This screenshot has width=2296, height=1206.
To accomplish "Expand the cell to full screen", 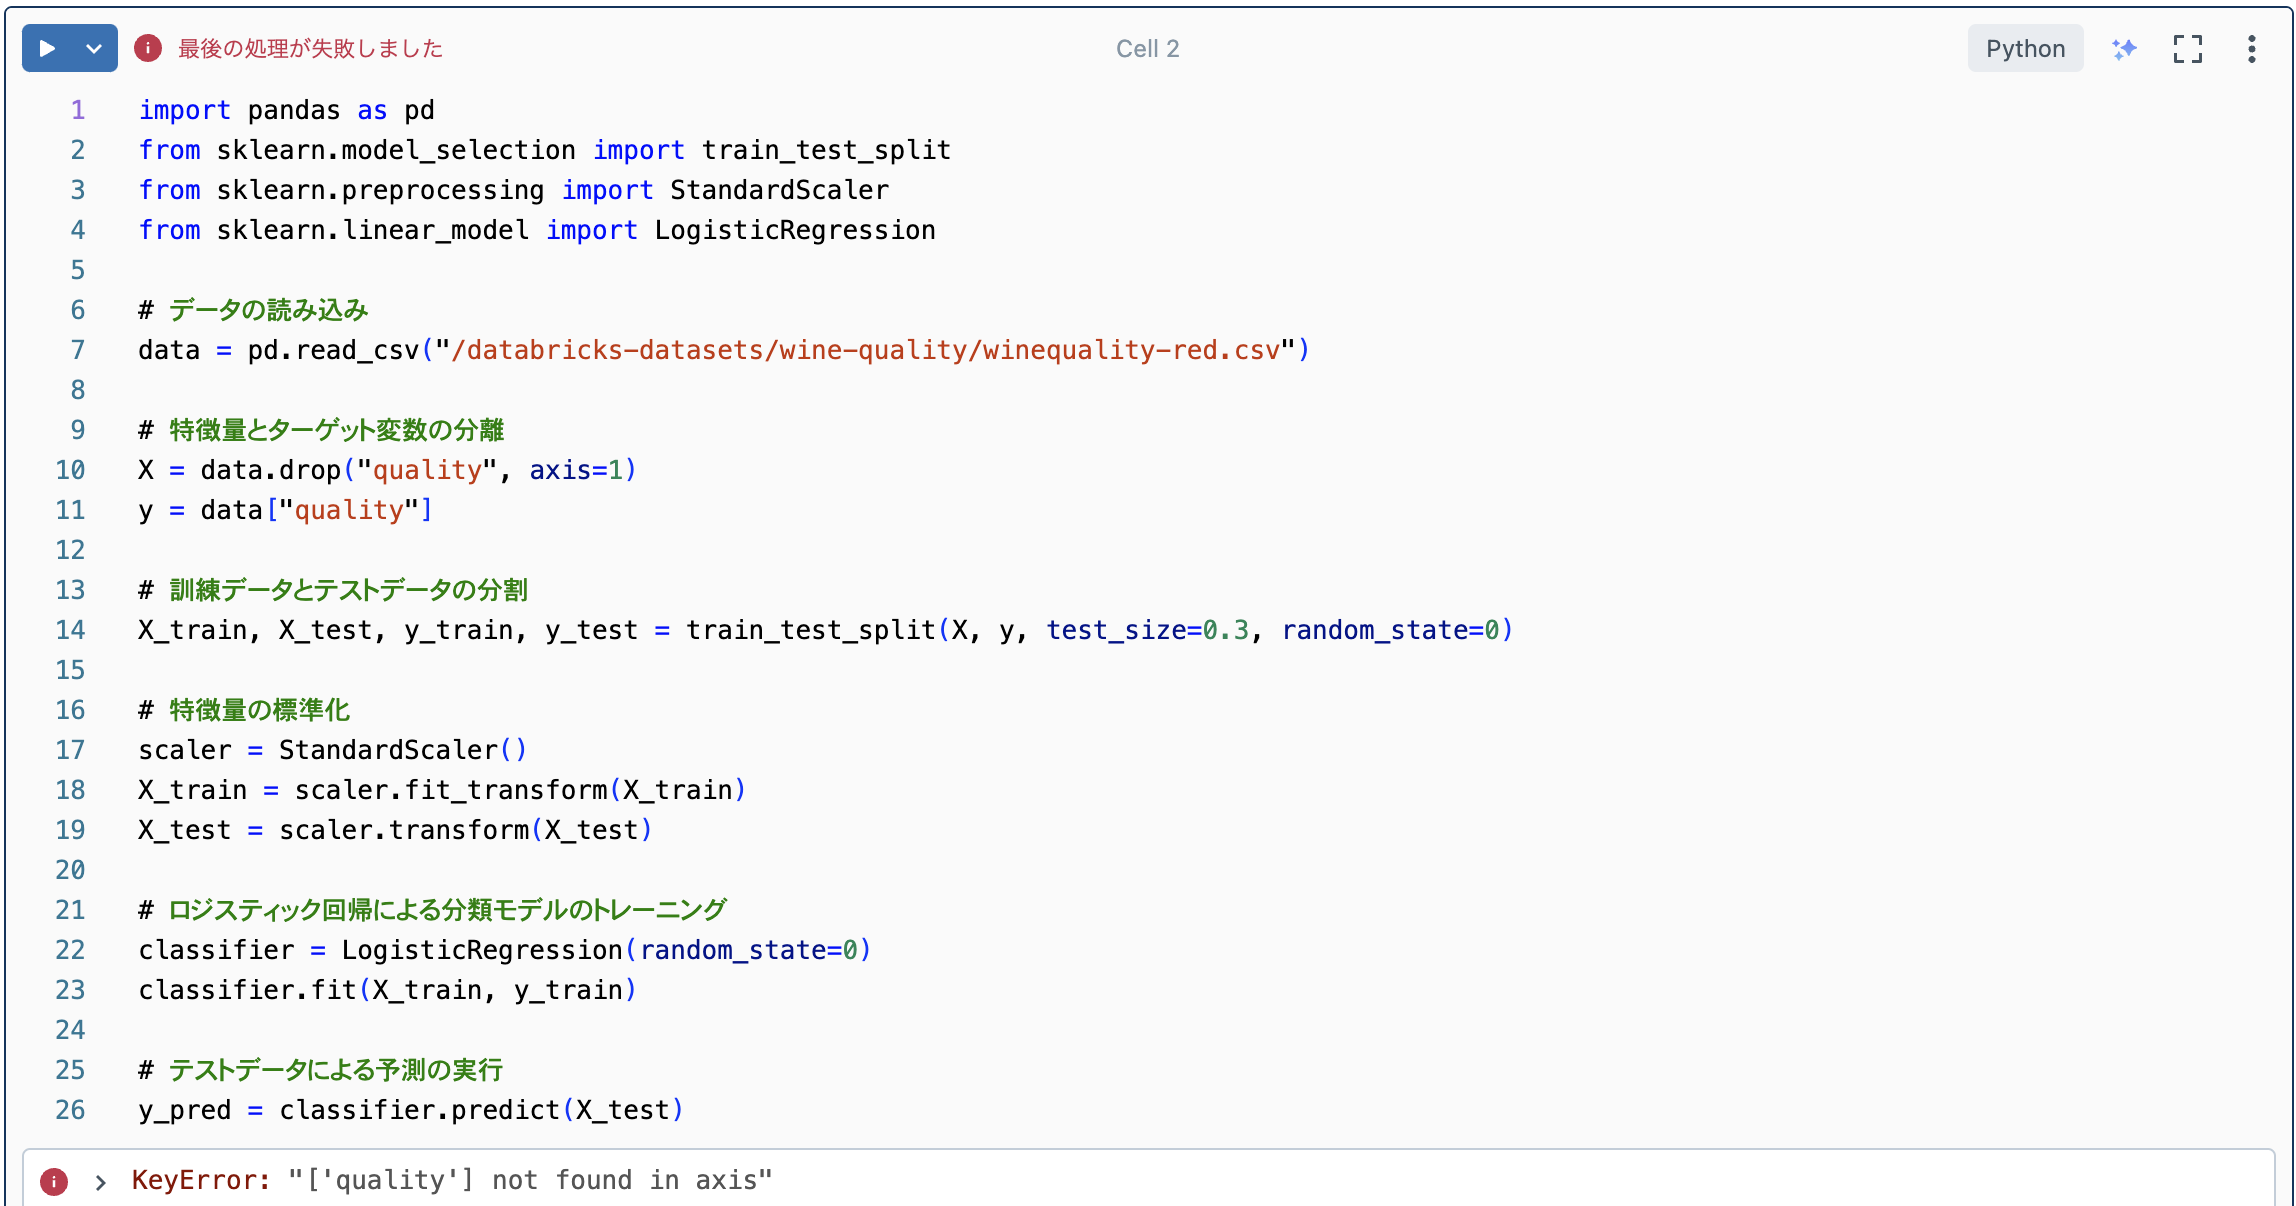I will [2188, 47].
